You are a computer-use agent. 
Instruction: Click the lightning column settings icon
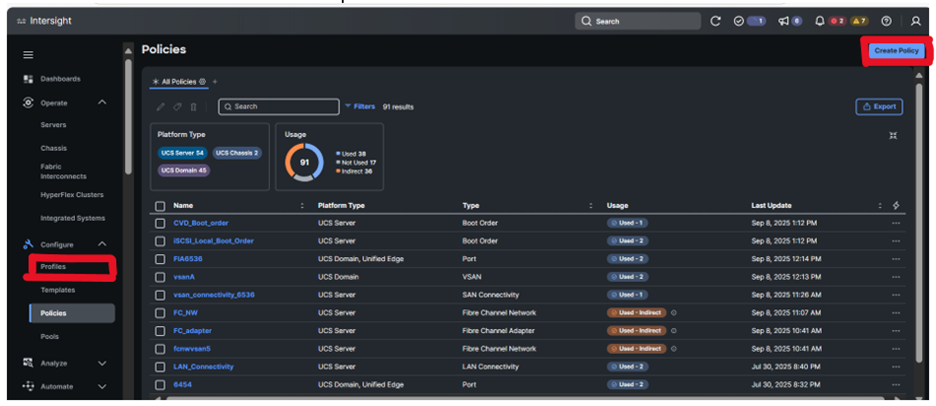pyautogui.click(x=895, y=205)
